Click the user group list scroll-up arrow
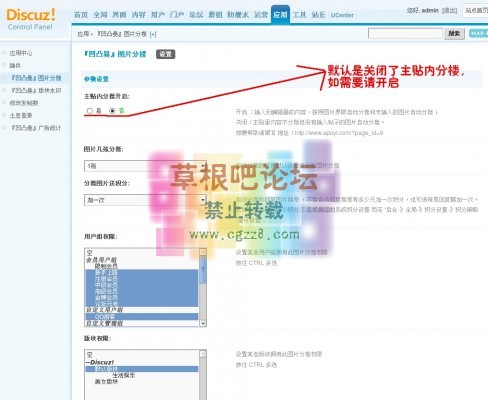The height and width of the screenshot is (400, 488). (x=203, y=252)
